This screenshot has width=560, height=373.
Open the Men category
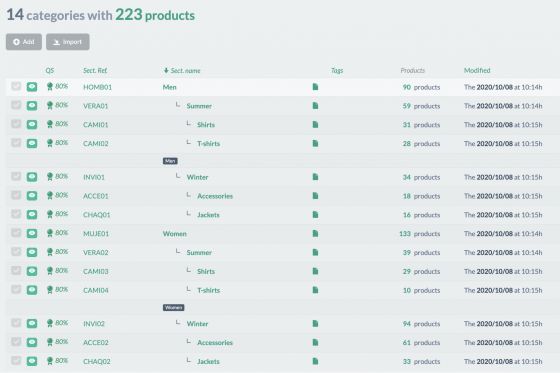tap(170, 87)
